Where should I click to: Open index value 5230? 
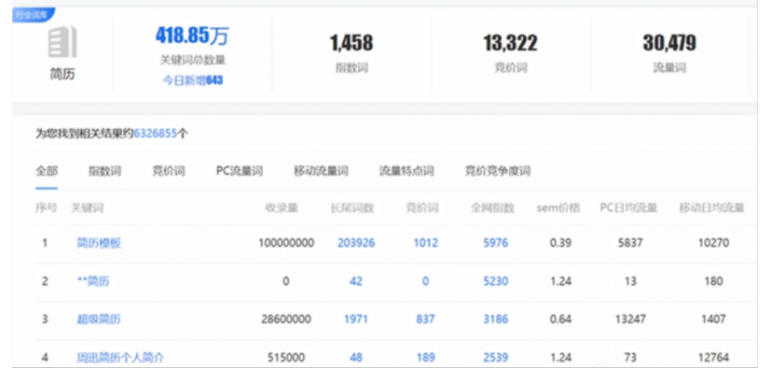coord(496,281)
